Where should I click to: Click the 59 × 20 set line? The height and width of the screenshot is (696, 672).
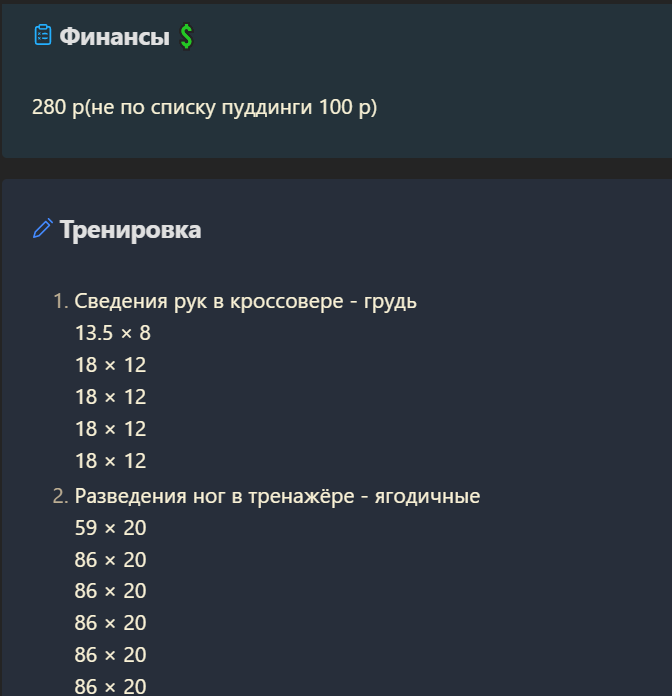click(x=111, y=528)
